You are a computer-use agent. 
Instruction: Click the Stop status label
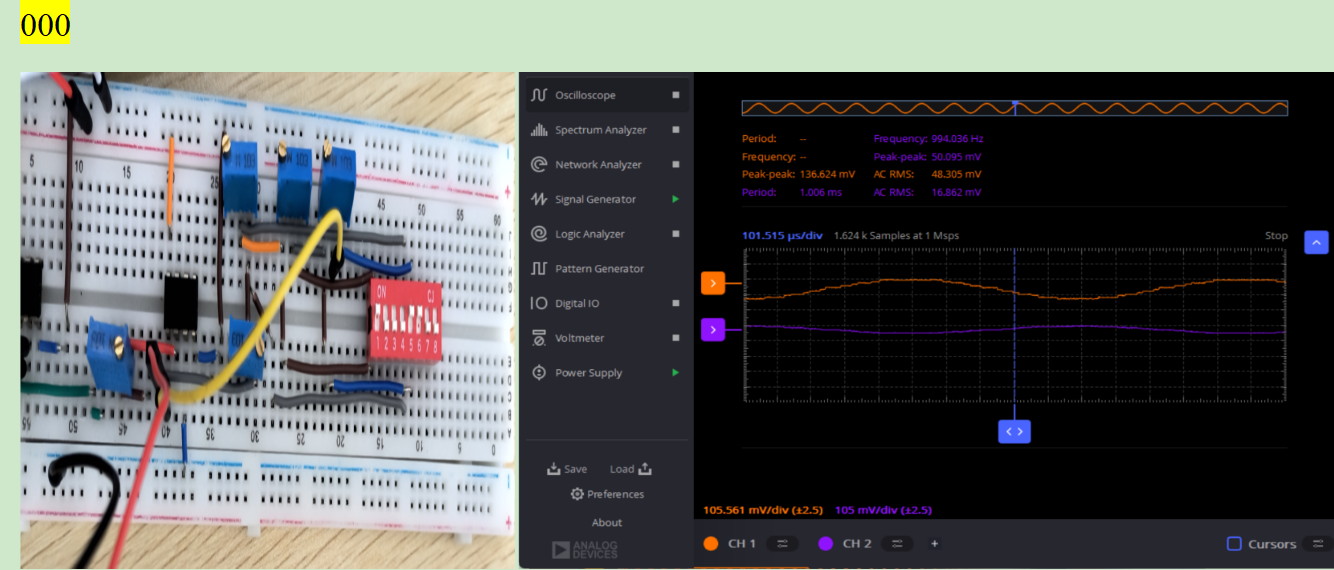click(x=1276, y=236)
